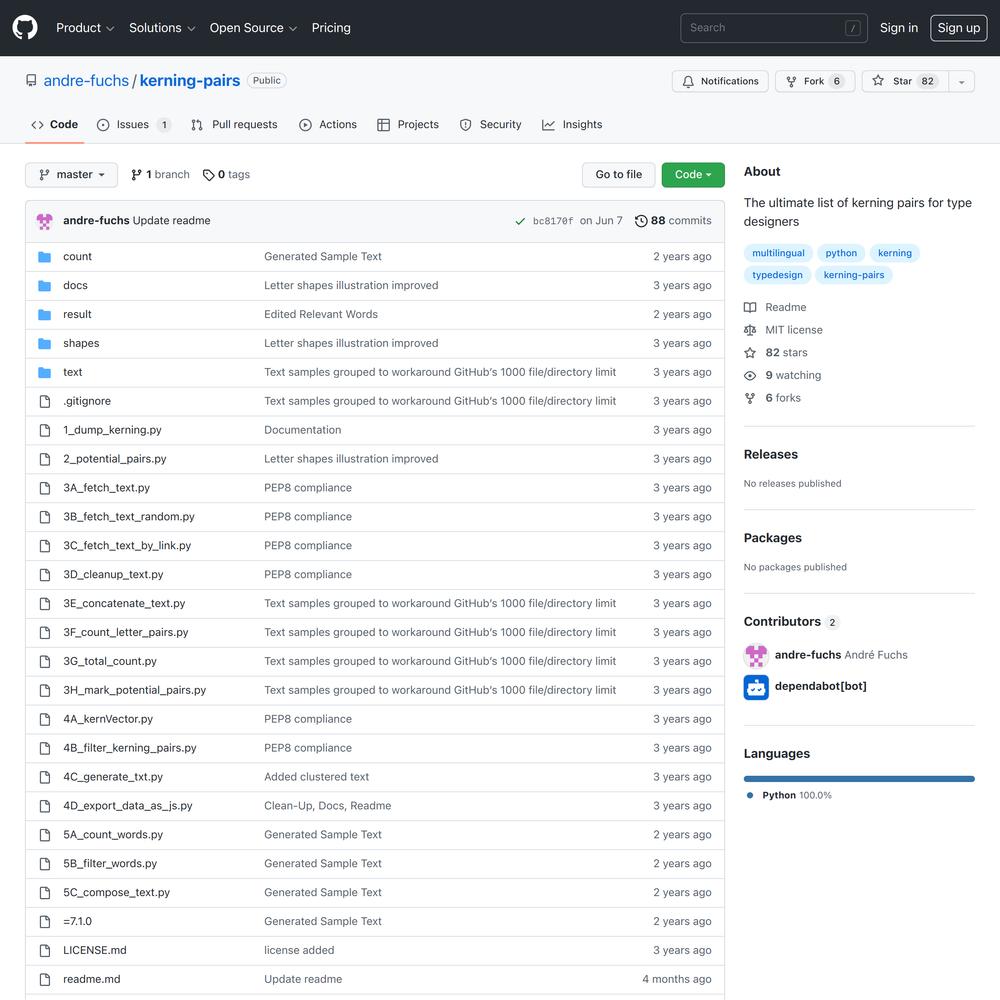The image size is (1000, 1000).
Task: Select the kerning topic tag
Action: (x=895, y=253)
